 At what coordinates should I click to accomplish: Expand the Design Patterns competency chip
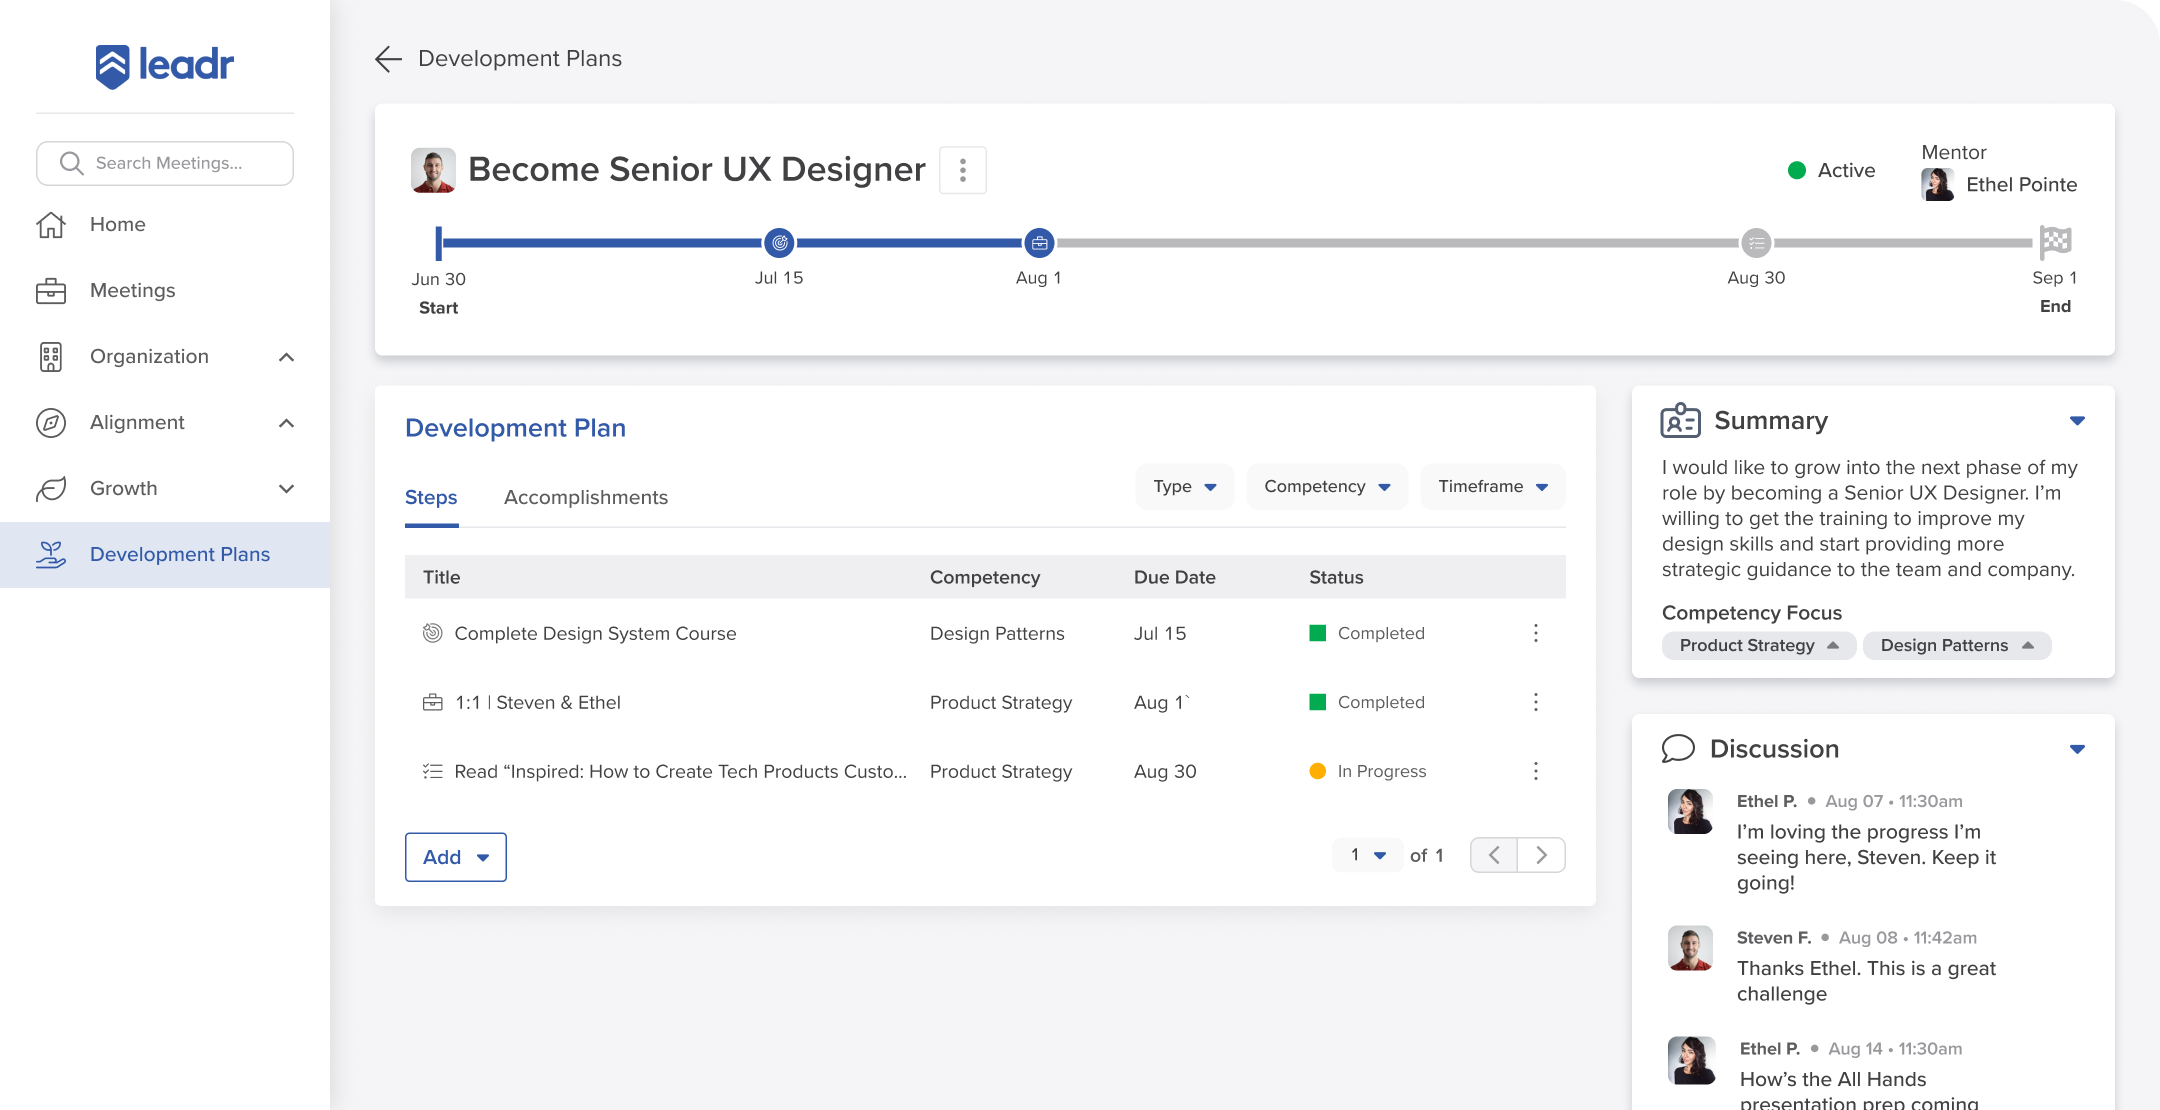pyautogui.click(x=1957, y=646)
